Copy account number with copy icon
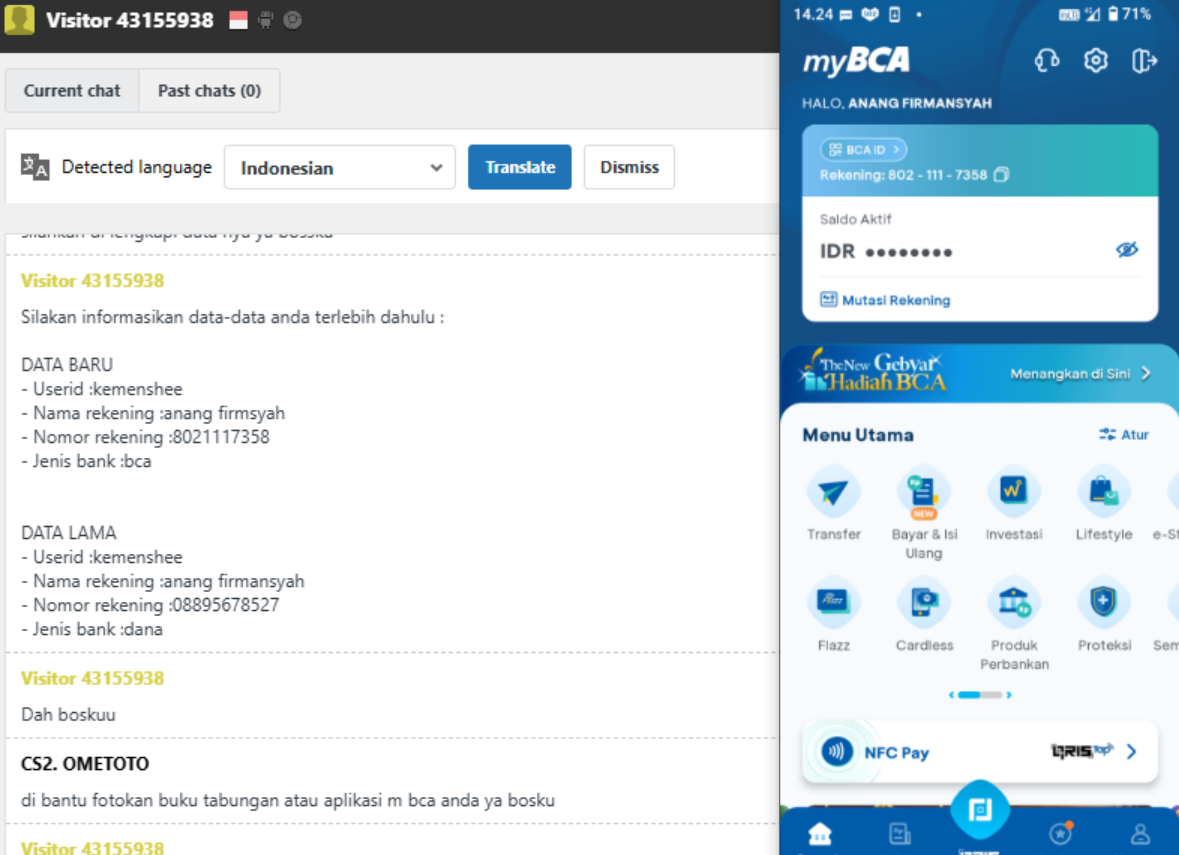The width and height of the screenshot is (1179, 855). (x=1001, y=174)
